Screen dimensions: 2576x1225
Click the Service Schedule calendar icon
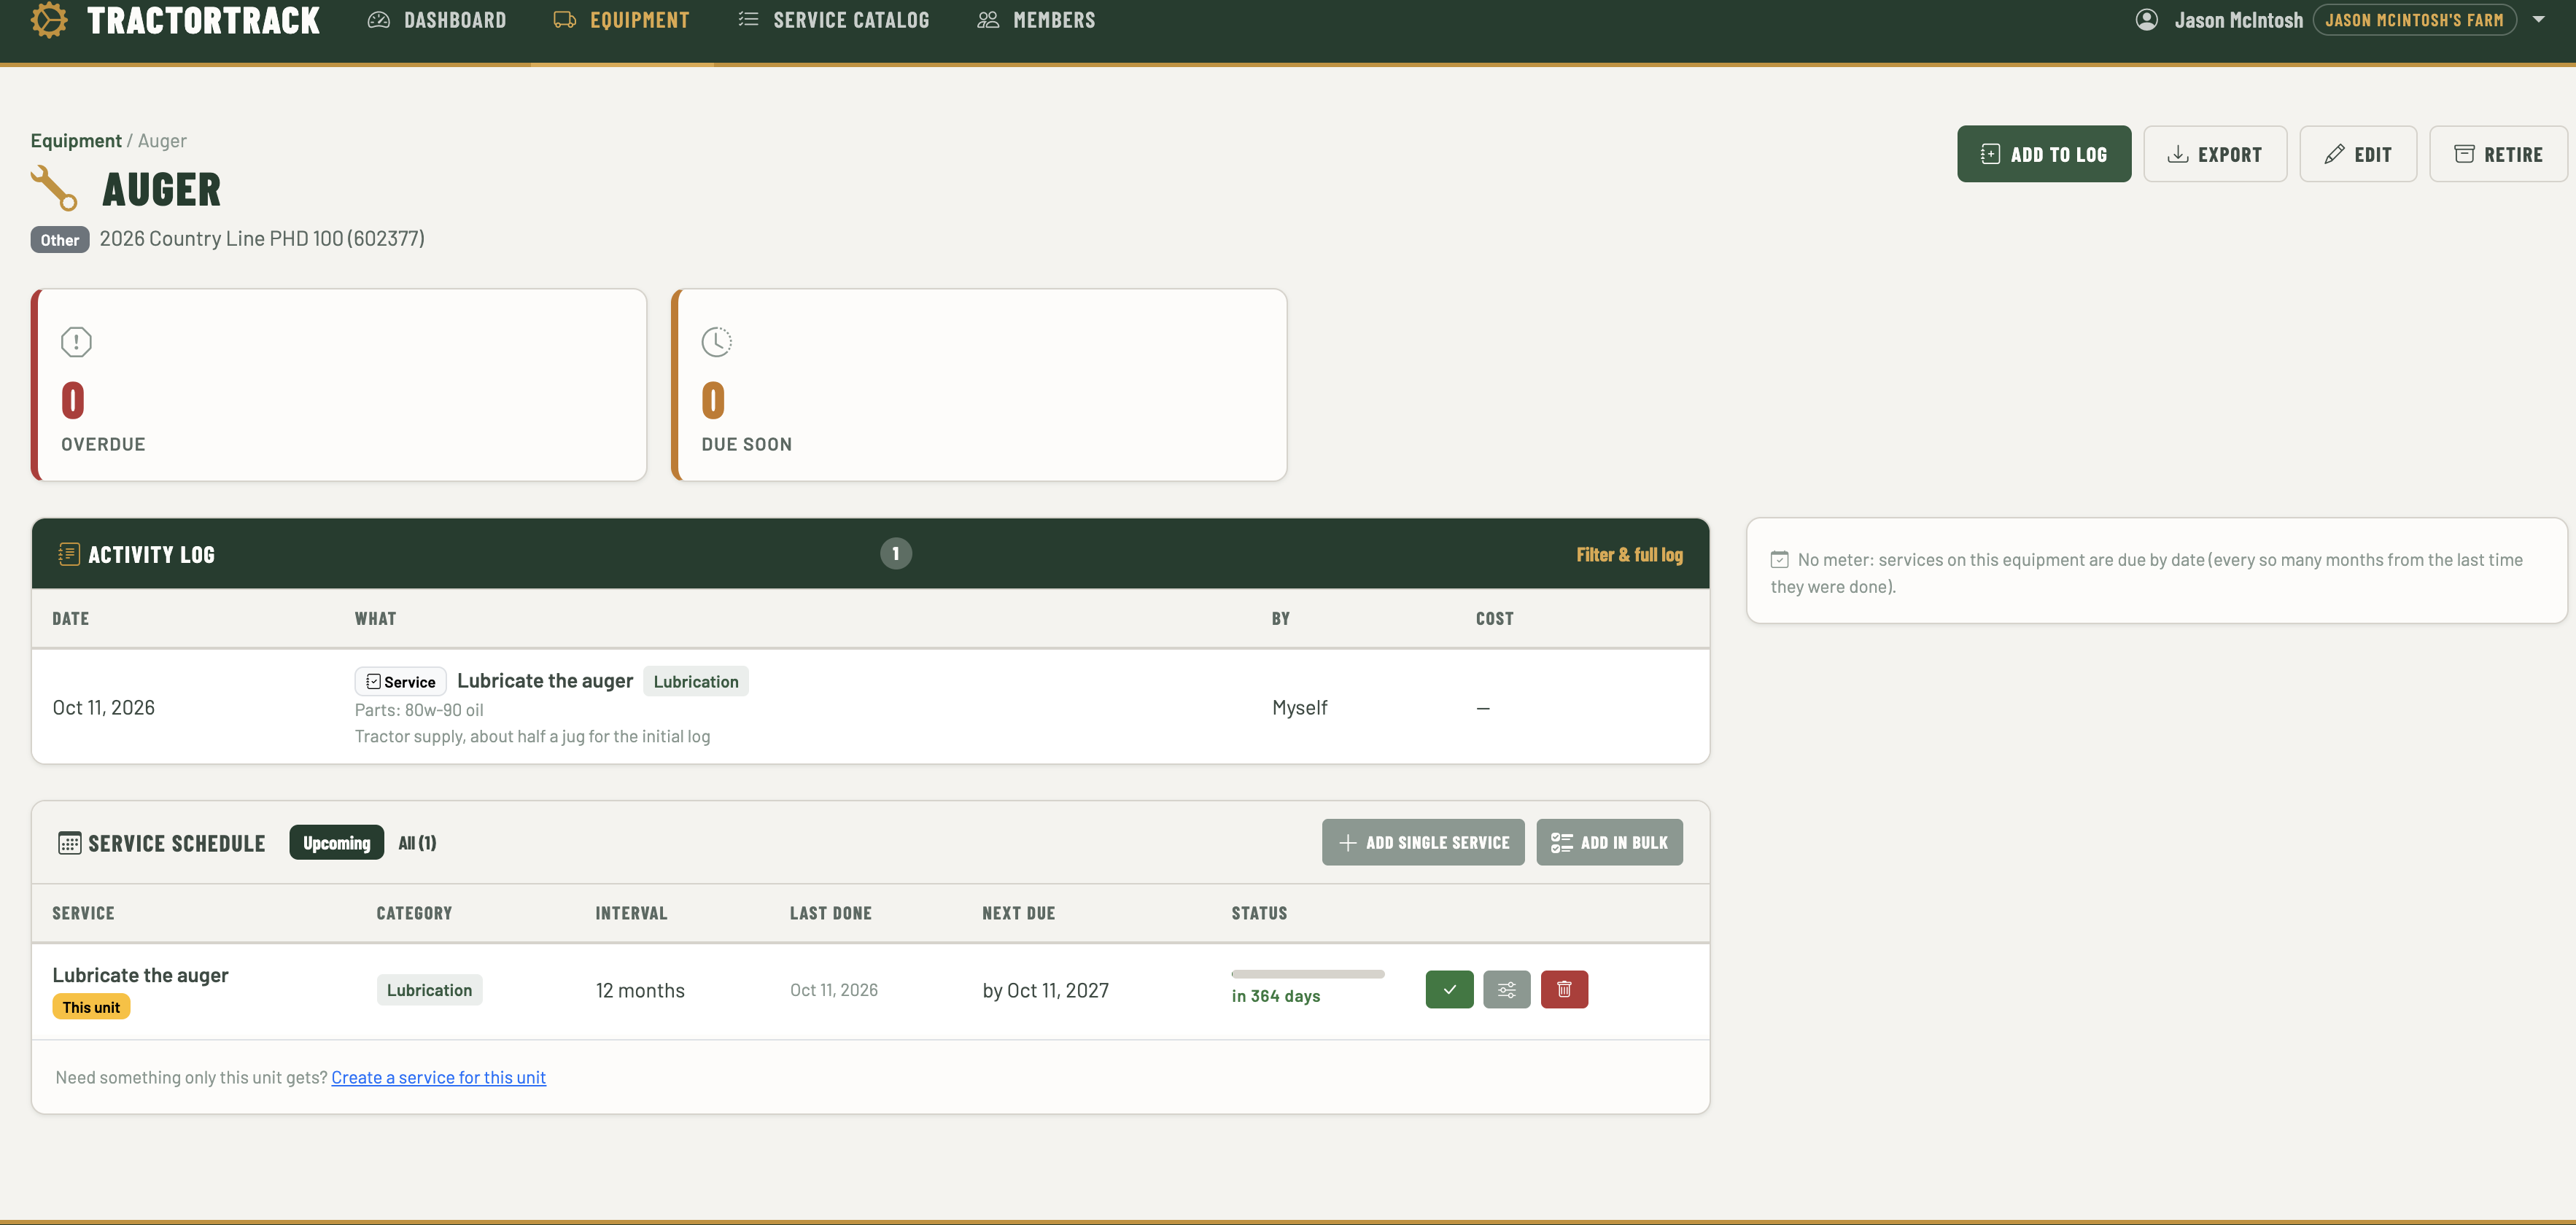69,843
